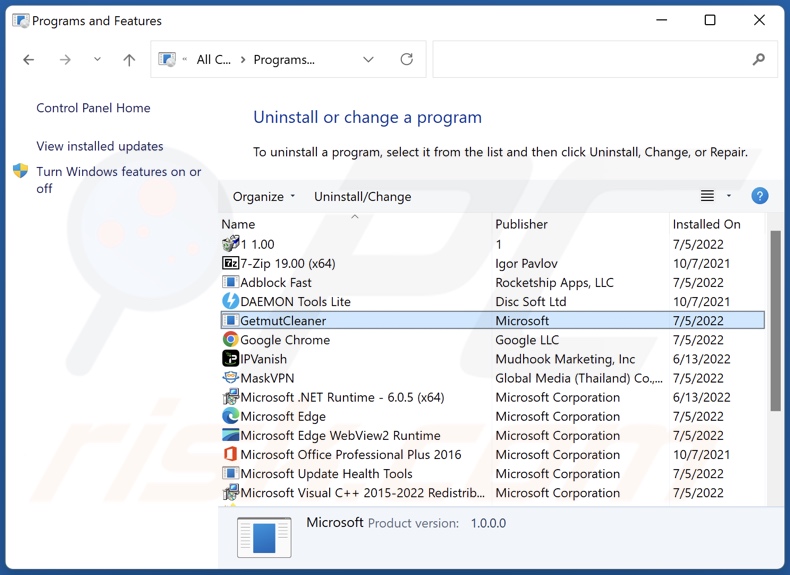790x575 pixels.
Task: Open the view options dropdown arrow
Action: [729, 196]
